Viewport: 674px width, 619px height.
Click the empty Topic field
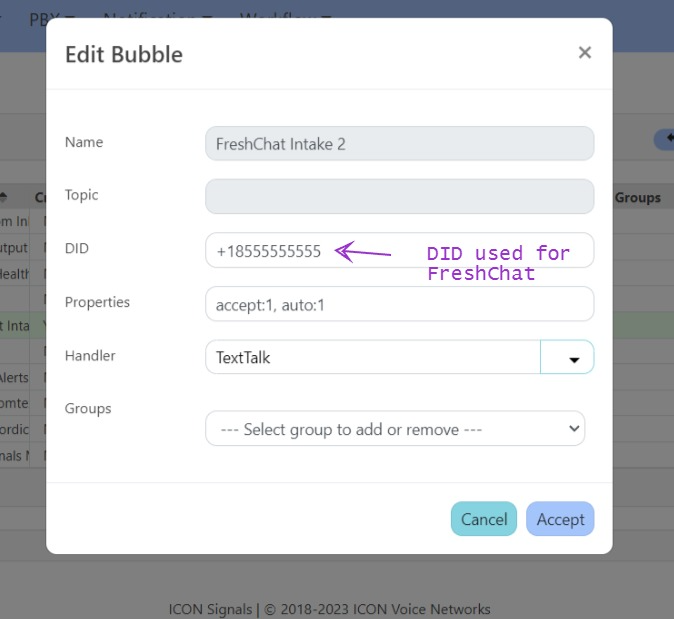399,196
